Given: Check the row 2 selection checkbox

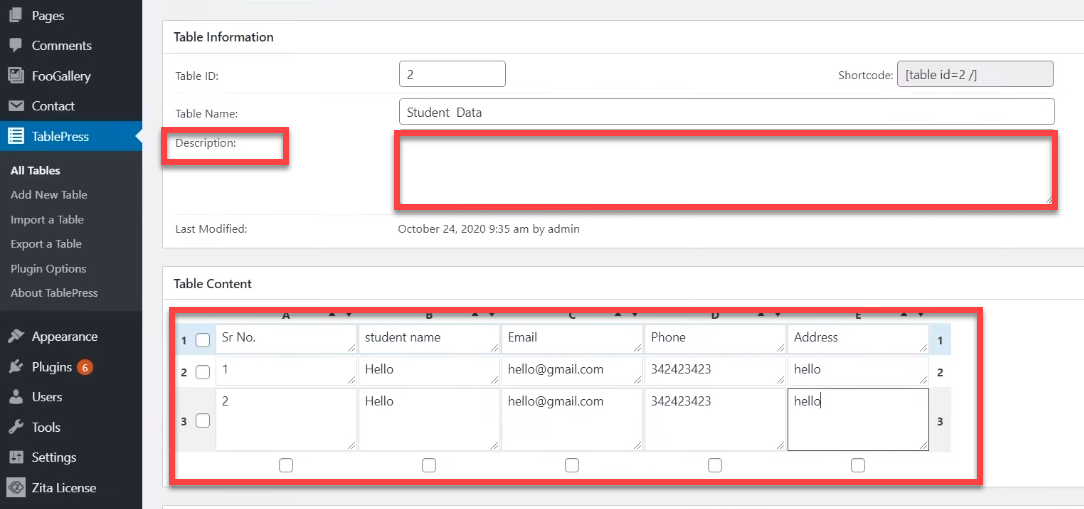Looking at the screenshot, I should point(203,372).
